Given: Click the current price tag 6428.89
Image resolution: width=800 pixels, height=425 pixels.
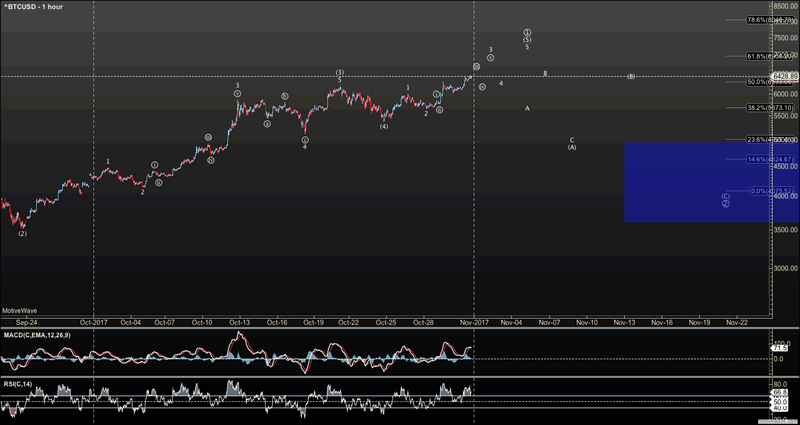Looking at the screenshot, I should (x=785, y=76).
